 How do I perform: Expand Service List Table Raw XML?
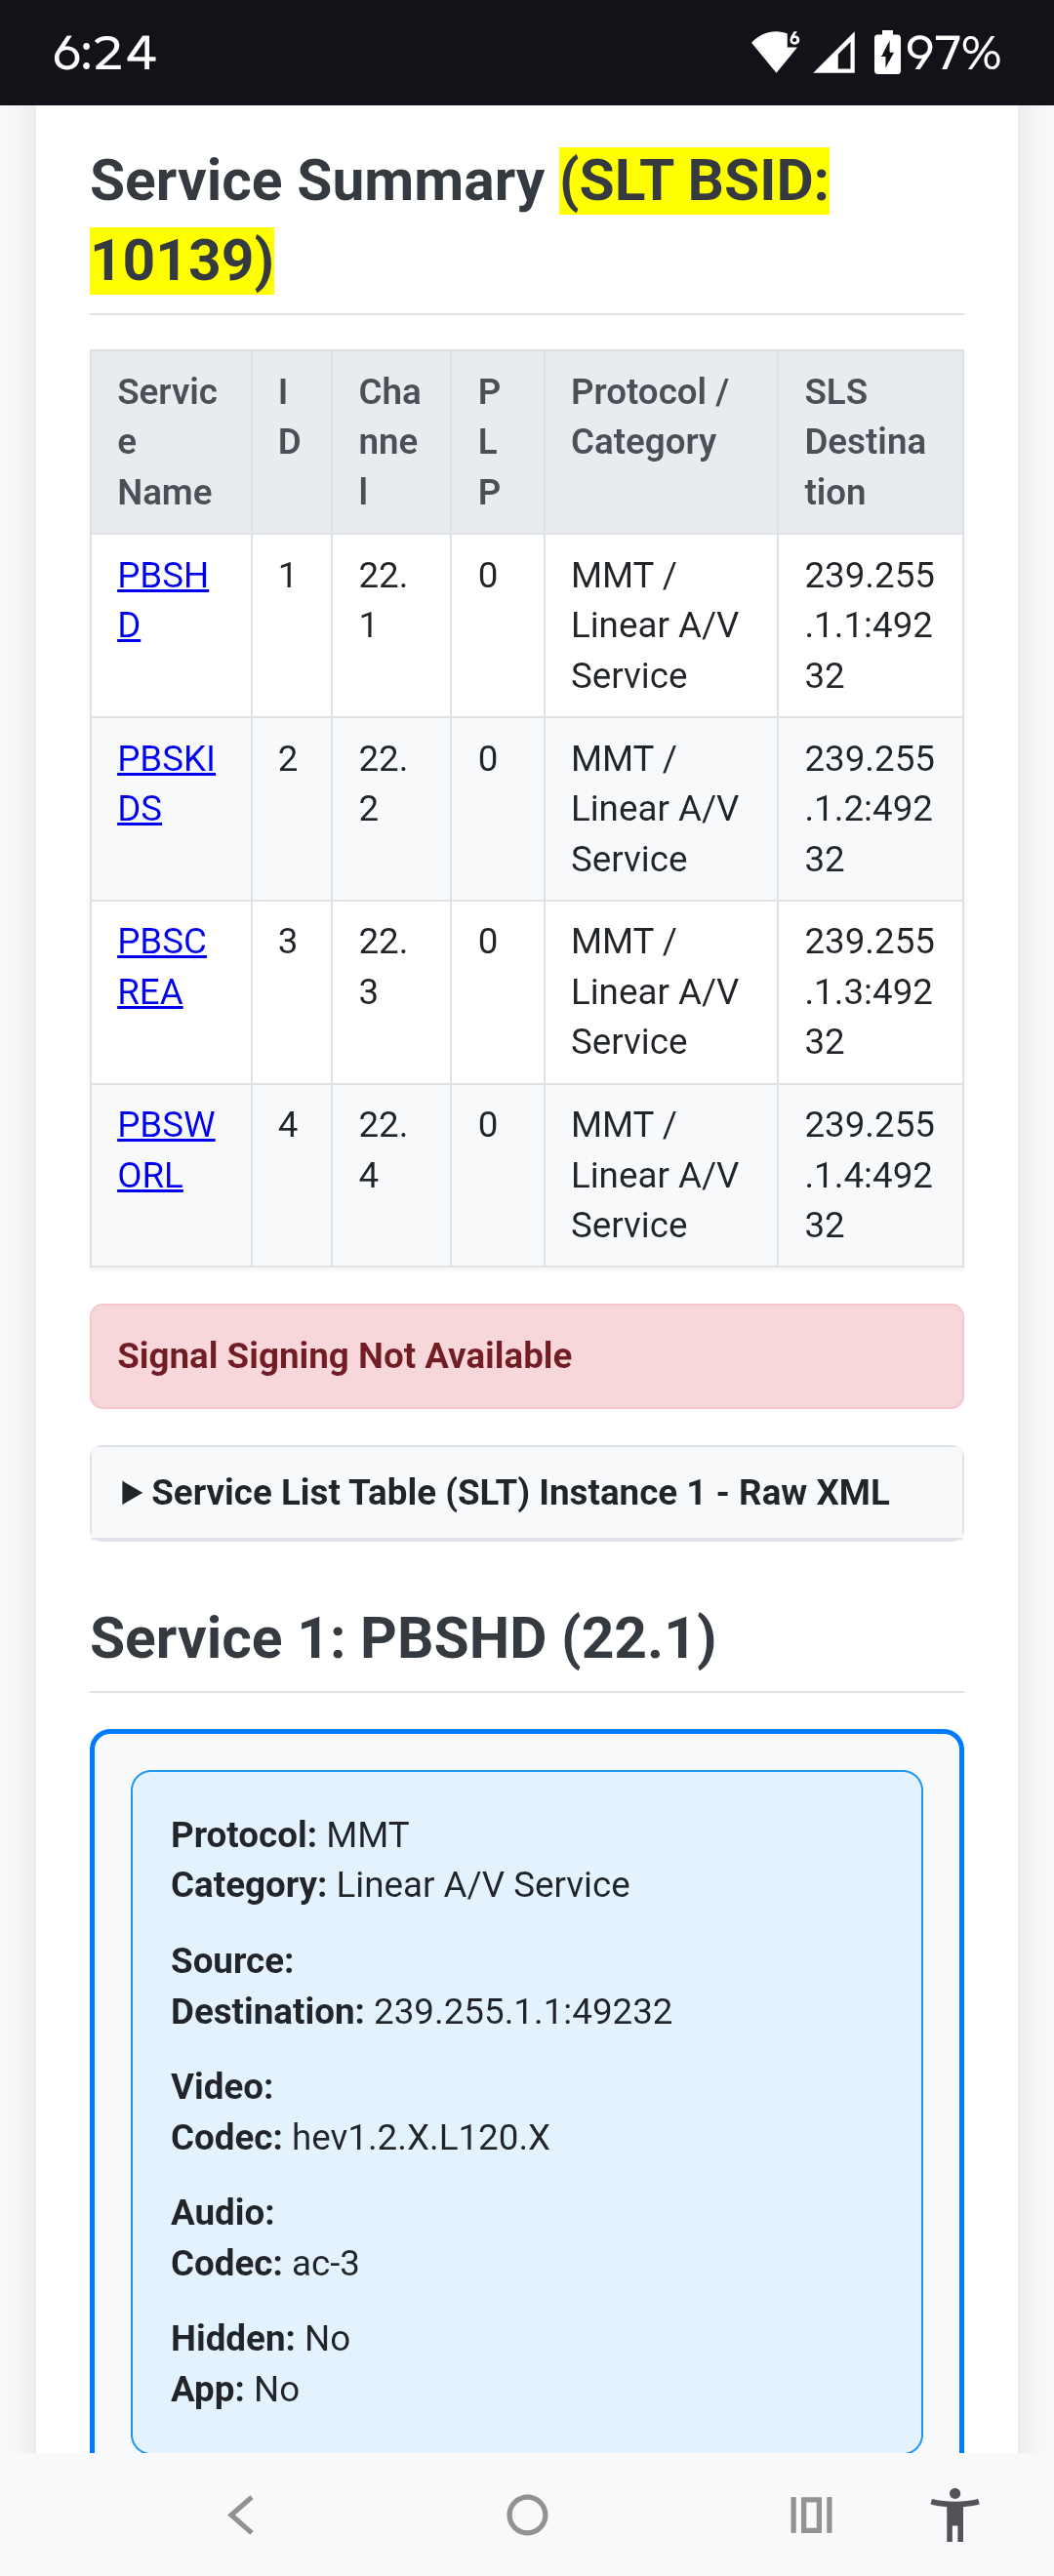coord(527,1492)
